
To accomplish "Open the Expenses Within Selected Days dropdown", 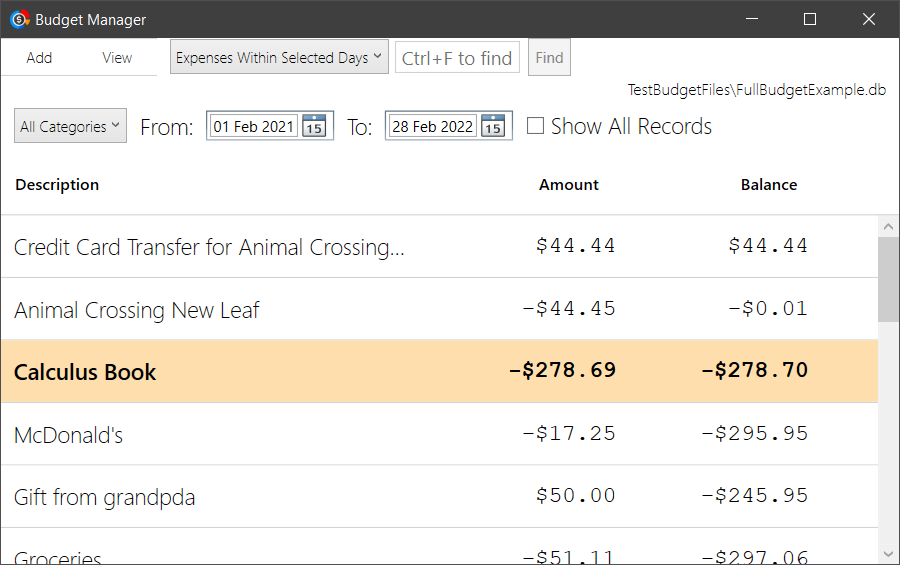I will tap(279, 57).
